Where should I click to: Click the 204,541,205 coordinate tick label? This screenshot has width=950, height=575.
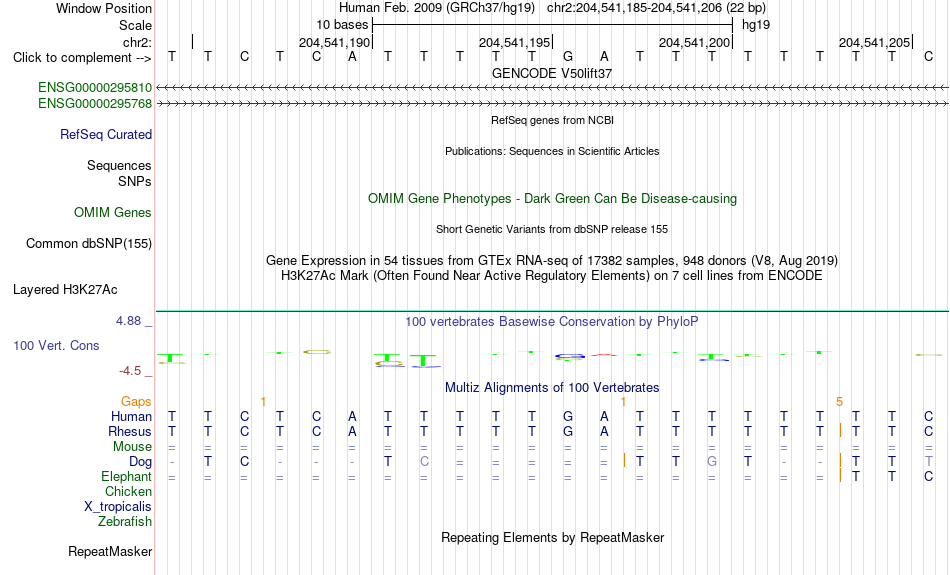tap(874, 42)
